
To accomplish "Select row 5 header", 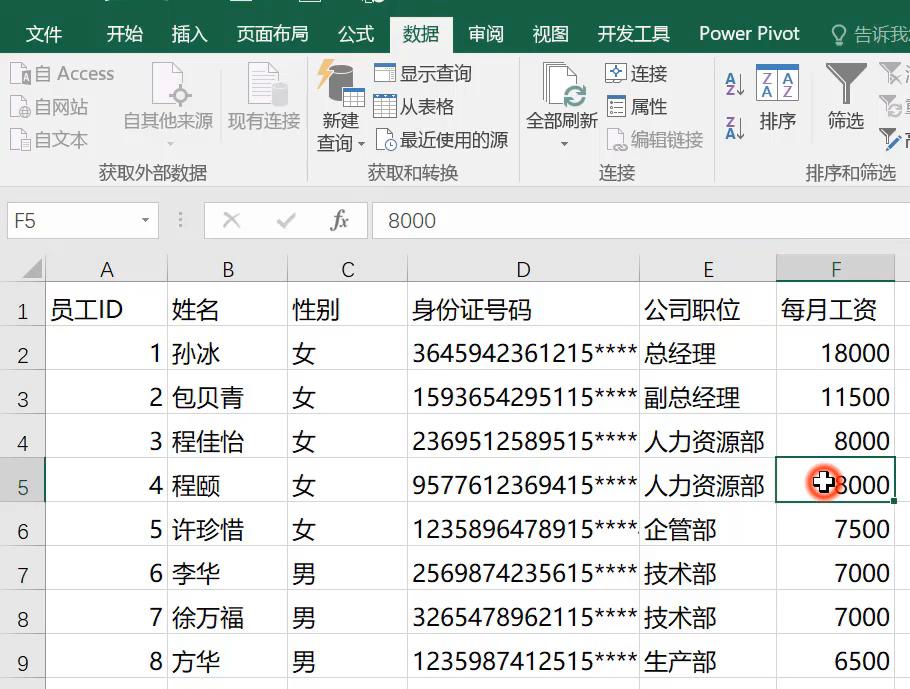I will 23,486.
